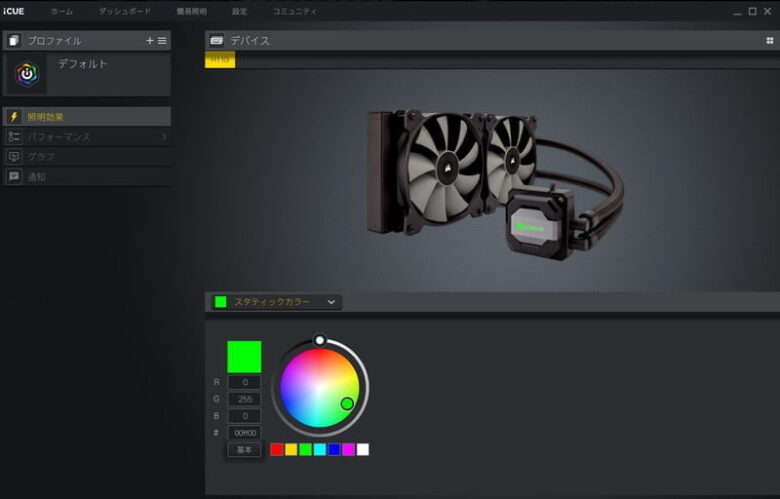Choose the cyan preset swatch
The width and height of the screenshot is (780, 499).
[x=320, y=450]
